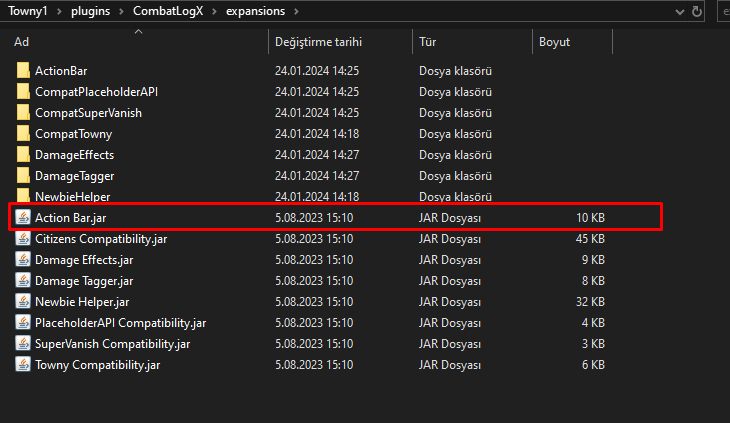
Task: Click the 8 KB size value
Action: (x=593, y=280)
